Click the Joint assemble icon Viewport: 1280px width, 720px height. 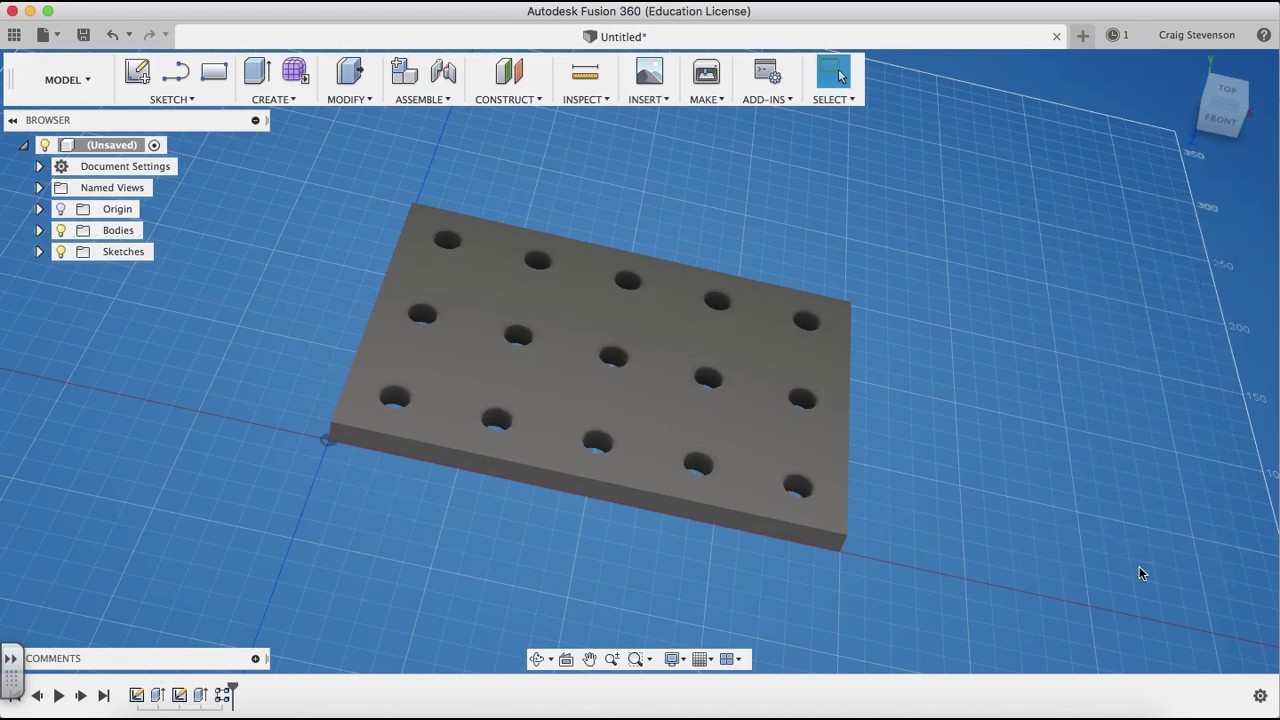click(x=443, y=71)
